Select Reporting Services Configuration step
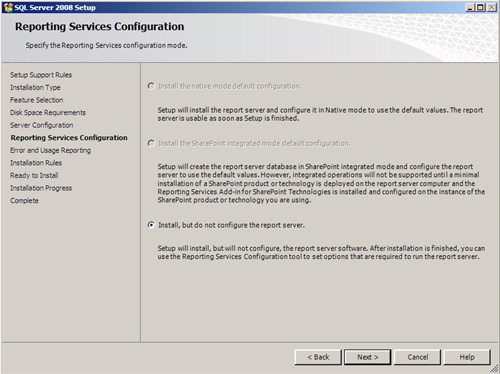The height and width of the screenshot is (374, 500). (69, 138)
